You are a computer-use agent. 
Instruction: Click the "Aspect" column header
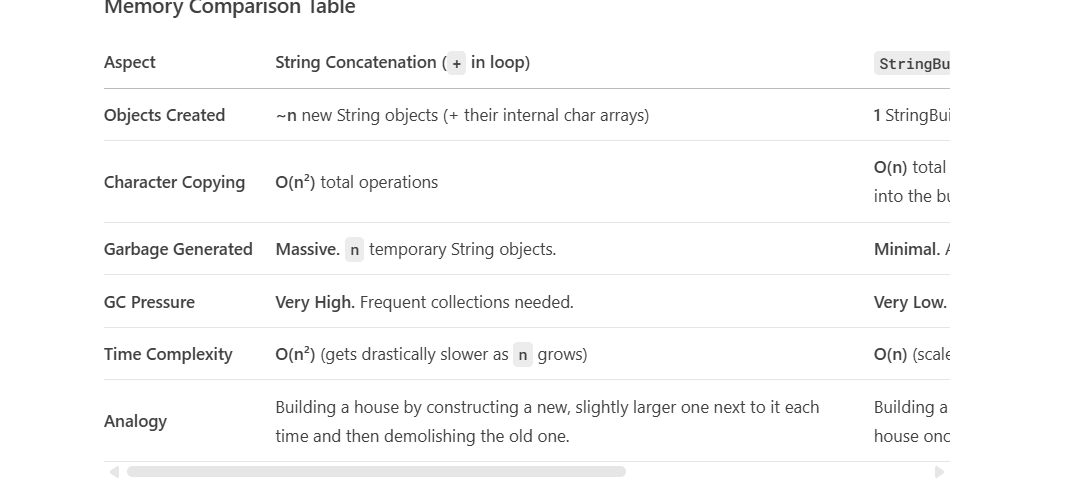tap(130, 62)
